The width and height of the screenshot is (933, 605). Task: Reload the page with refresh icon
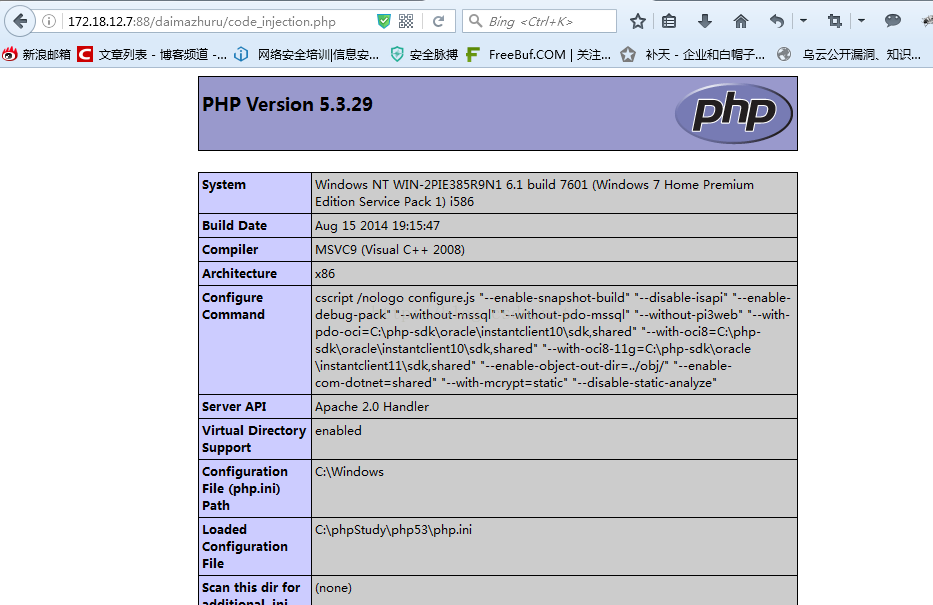439,21
